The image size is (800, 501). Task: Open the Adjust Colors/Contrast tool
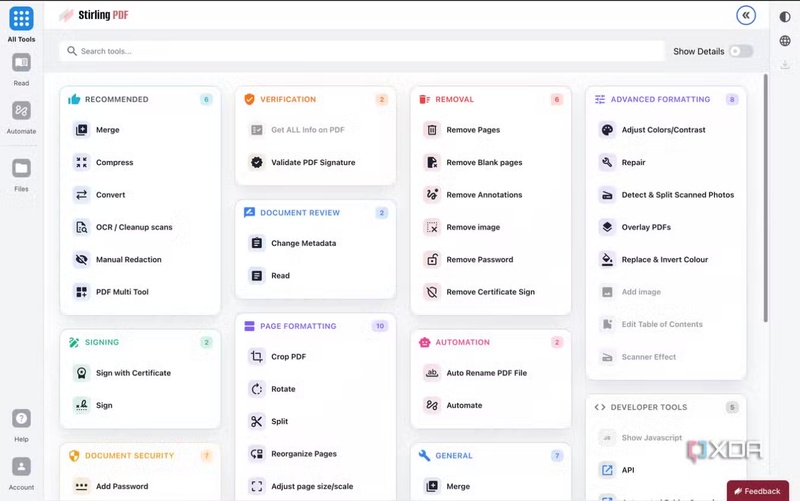(x=666, y=130)
